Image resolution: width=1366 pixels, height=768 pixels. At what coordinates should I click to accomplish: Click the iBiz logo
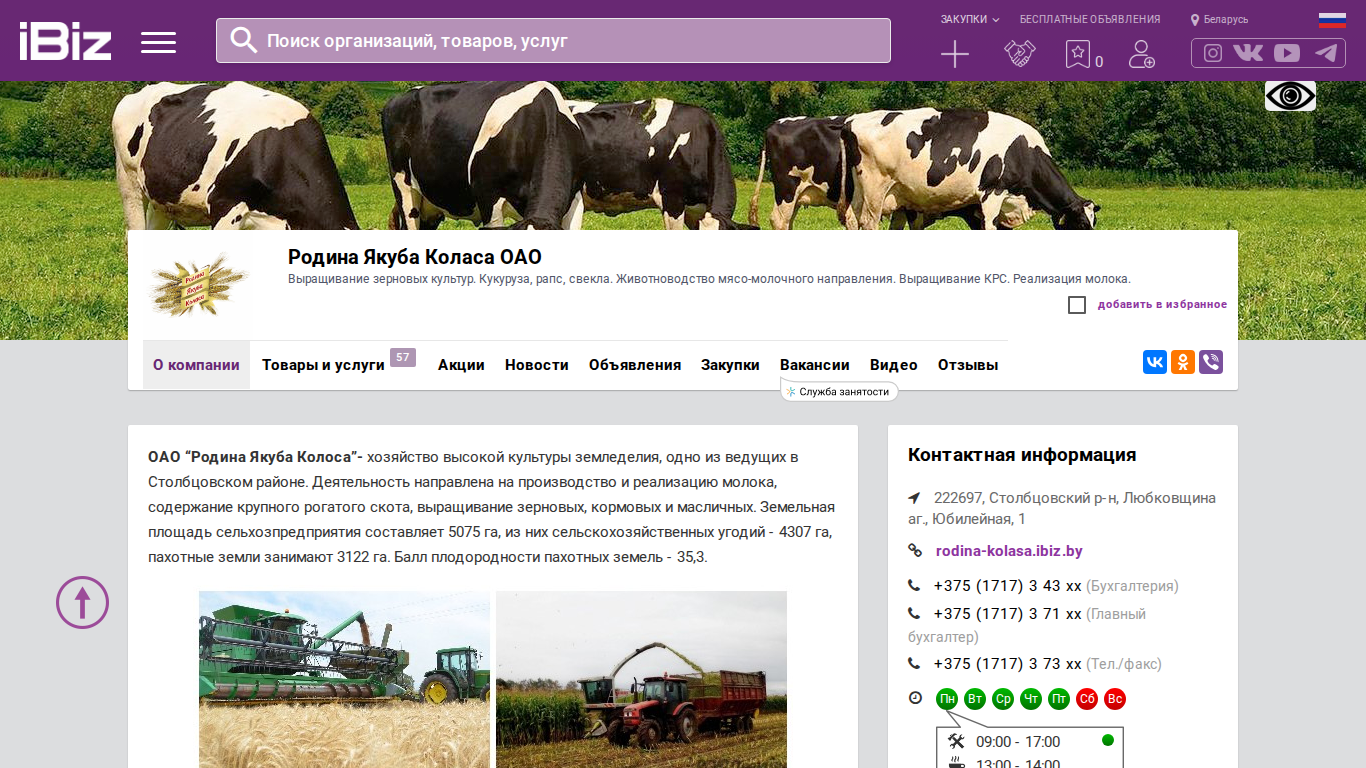pyautogui.click(x=65, y=41)
